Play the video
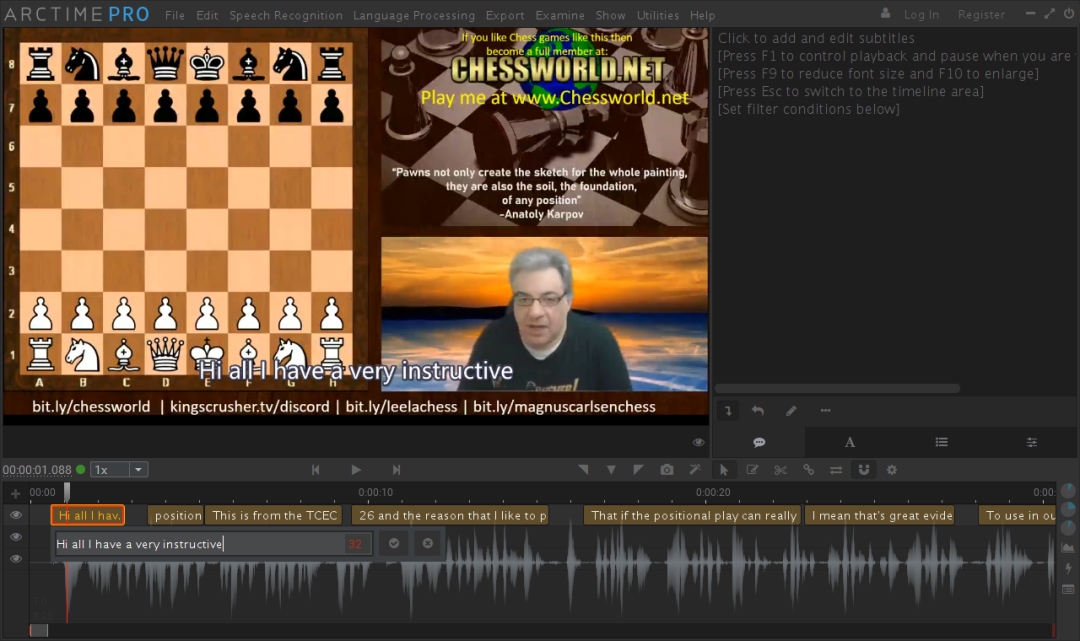 coord(355,470)
